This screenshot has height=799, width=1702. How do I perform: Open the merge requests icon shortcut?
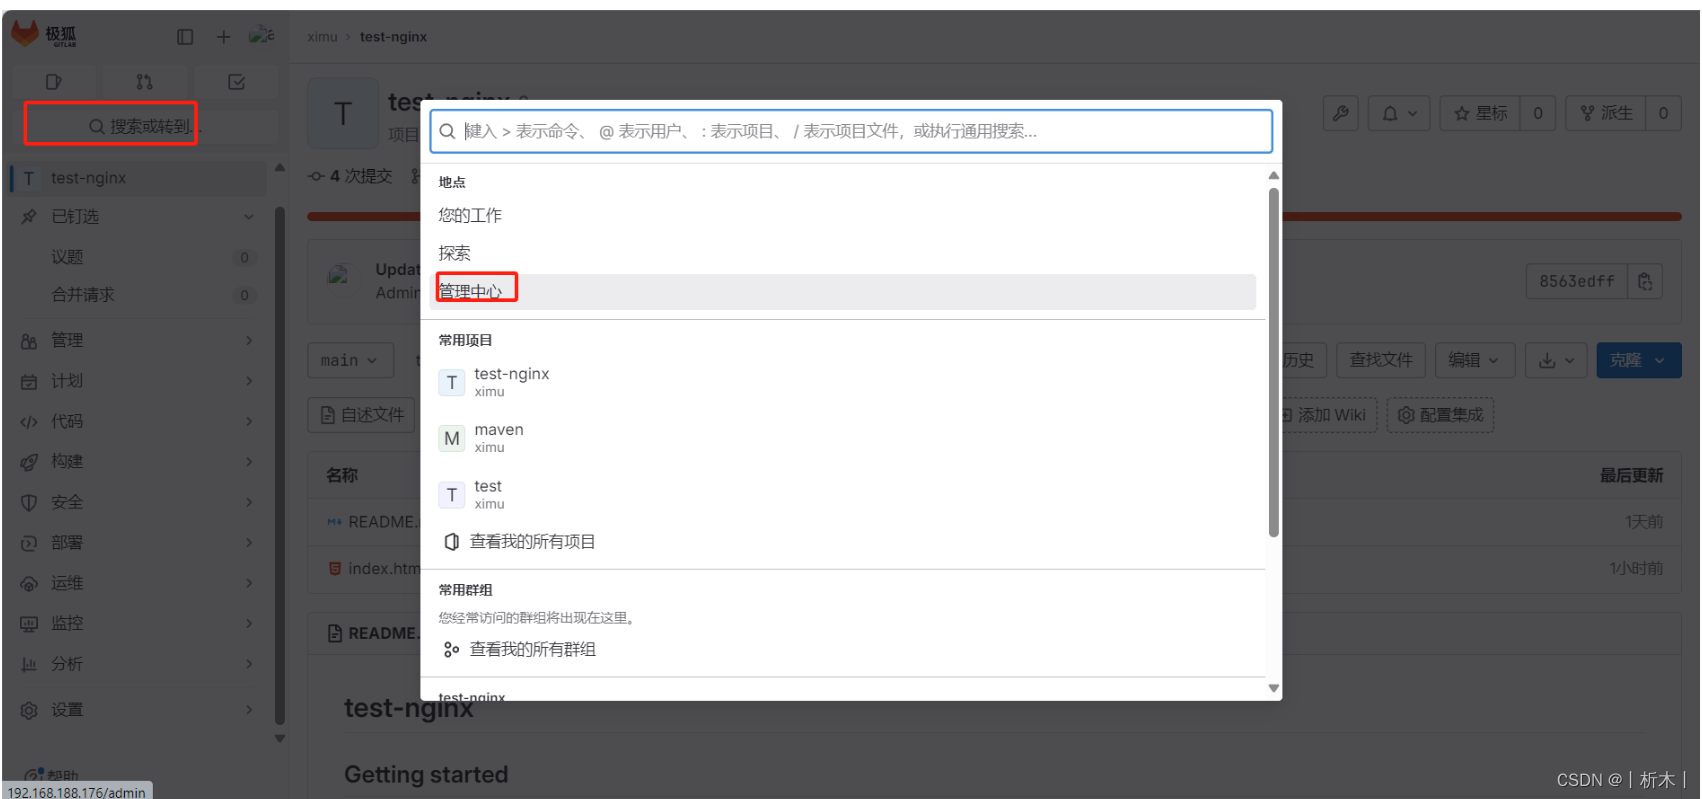pyautogui.click(x=145, y=82)
